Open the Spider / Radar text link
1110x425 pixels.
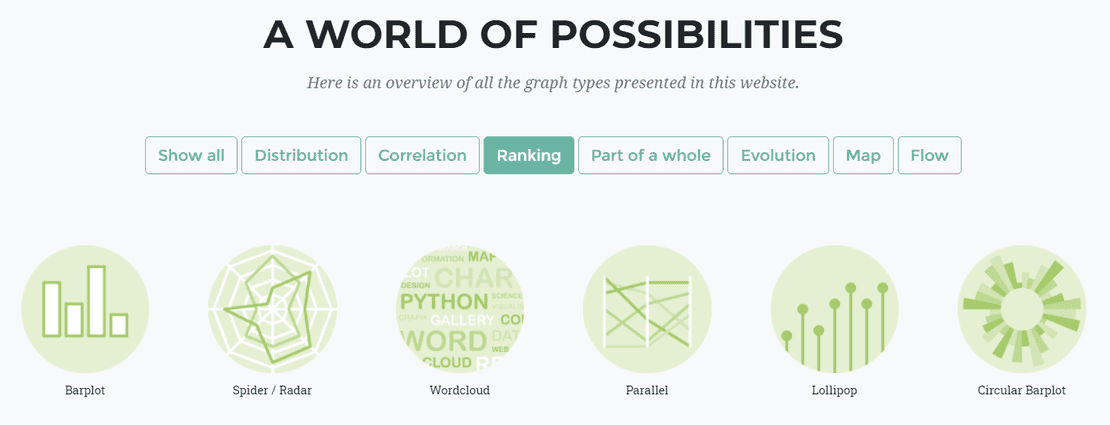pos(272,390)
